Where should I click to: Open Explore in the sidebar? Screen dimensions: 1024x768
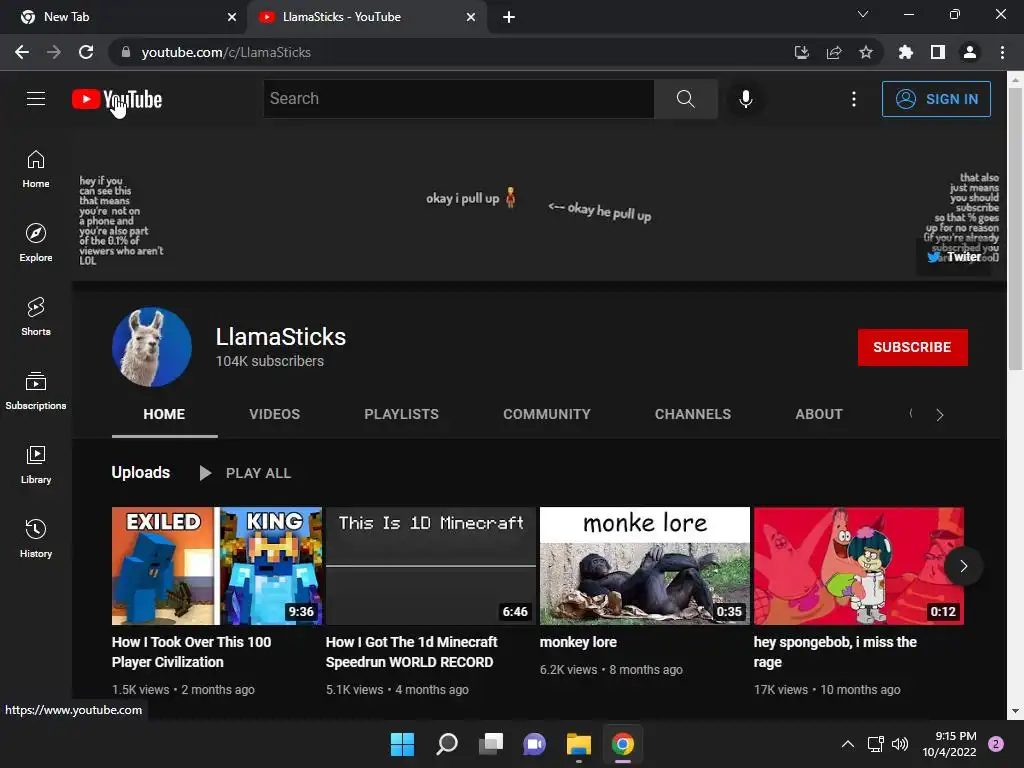[x=36, y=242]
